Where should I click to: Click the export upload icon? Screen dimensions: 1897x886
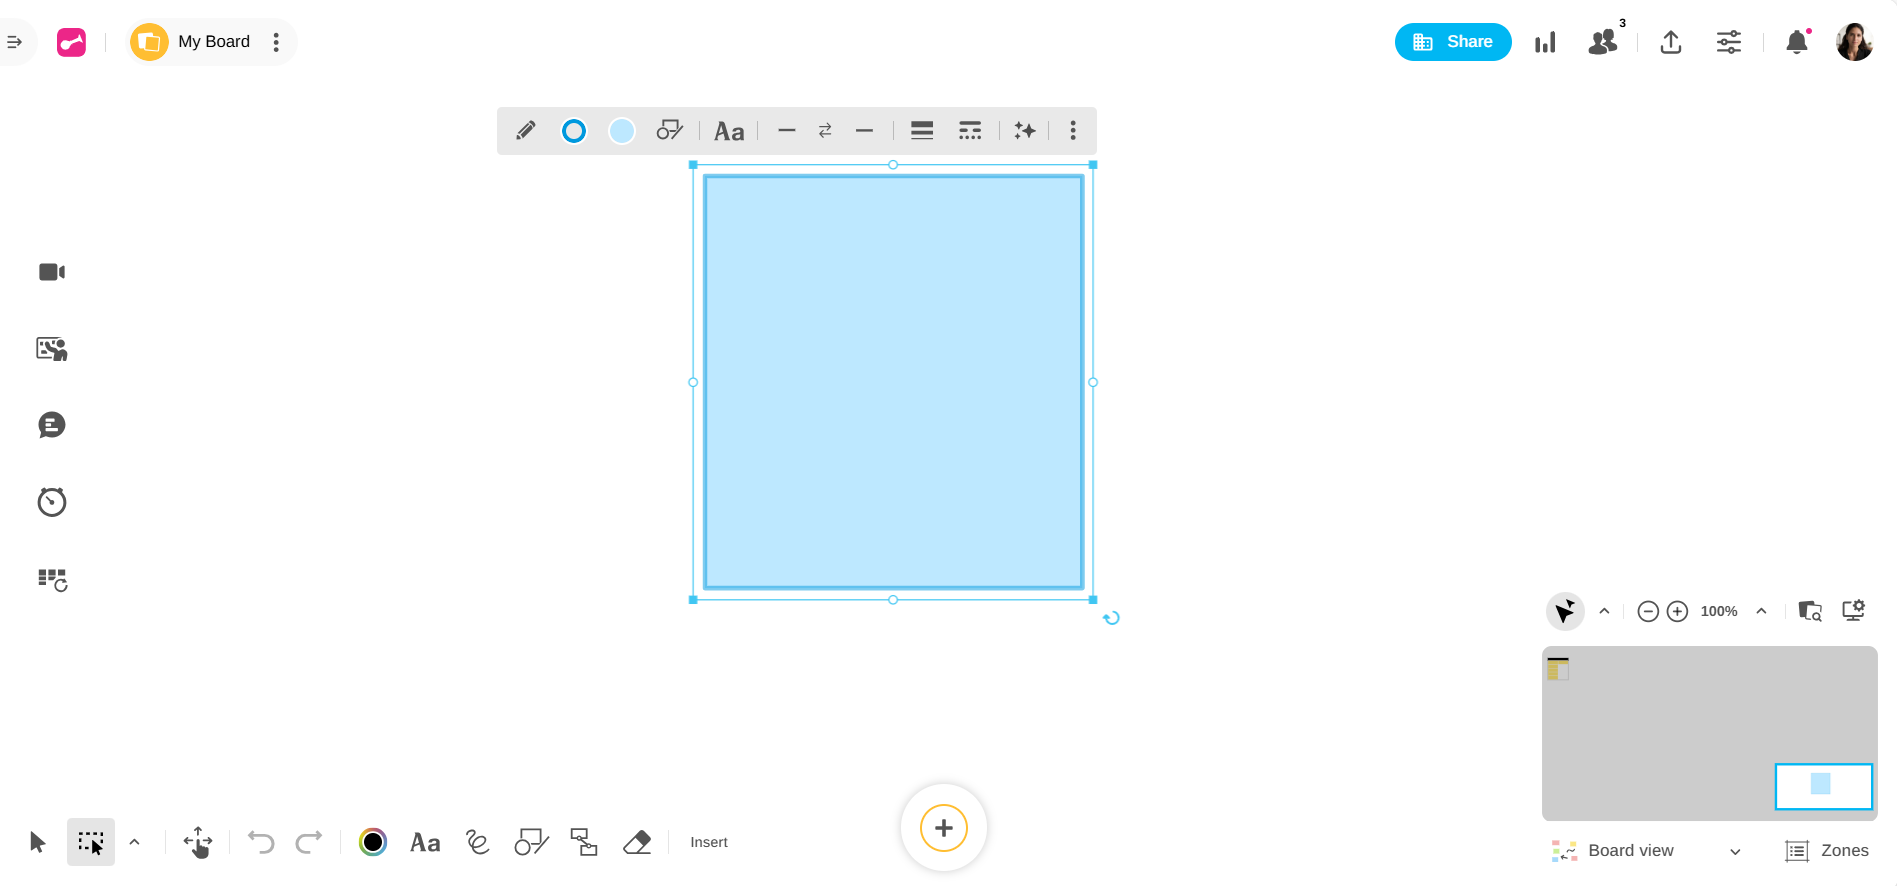1670,42
